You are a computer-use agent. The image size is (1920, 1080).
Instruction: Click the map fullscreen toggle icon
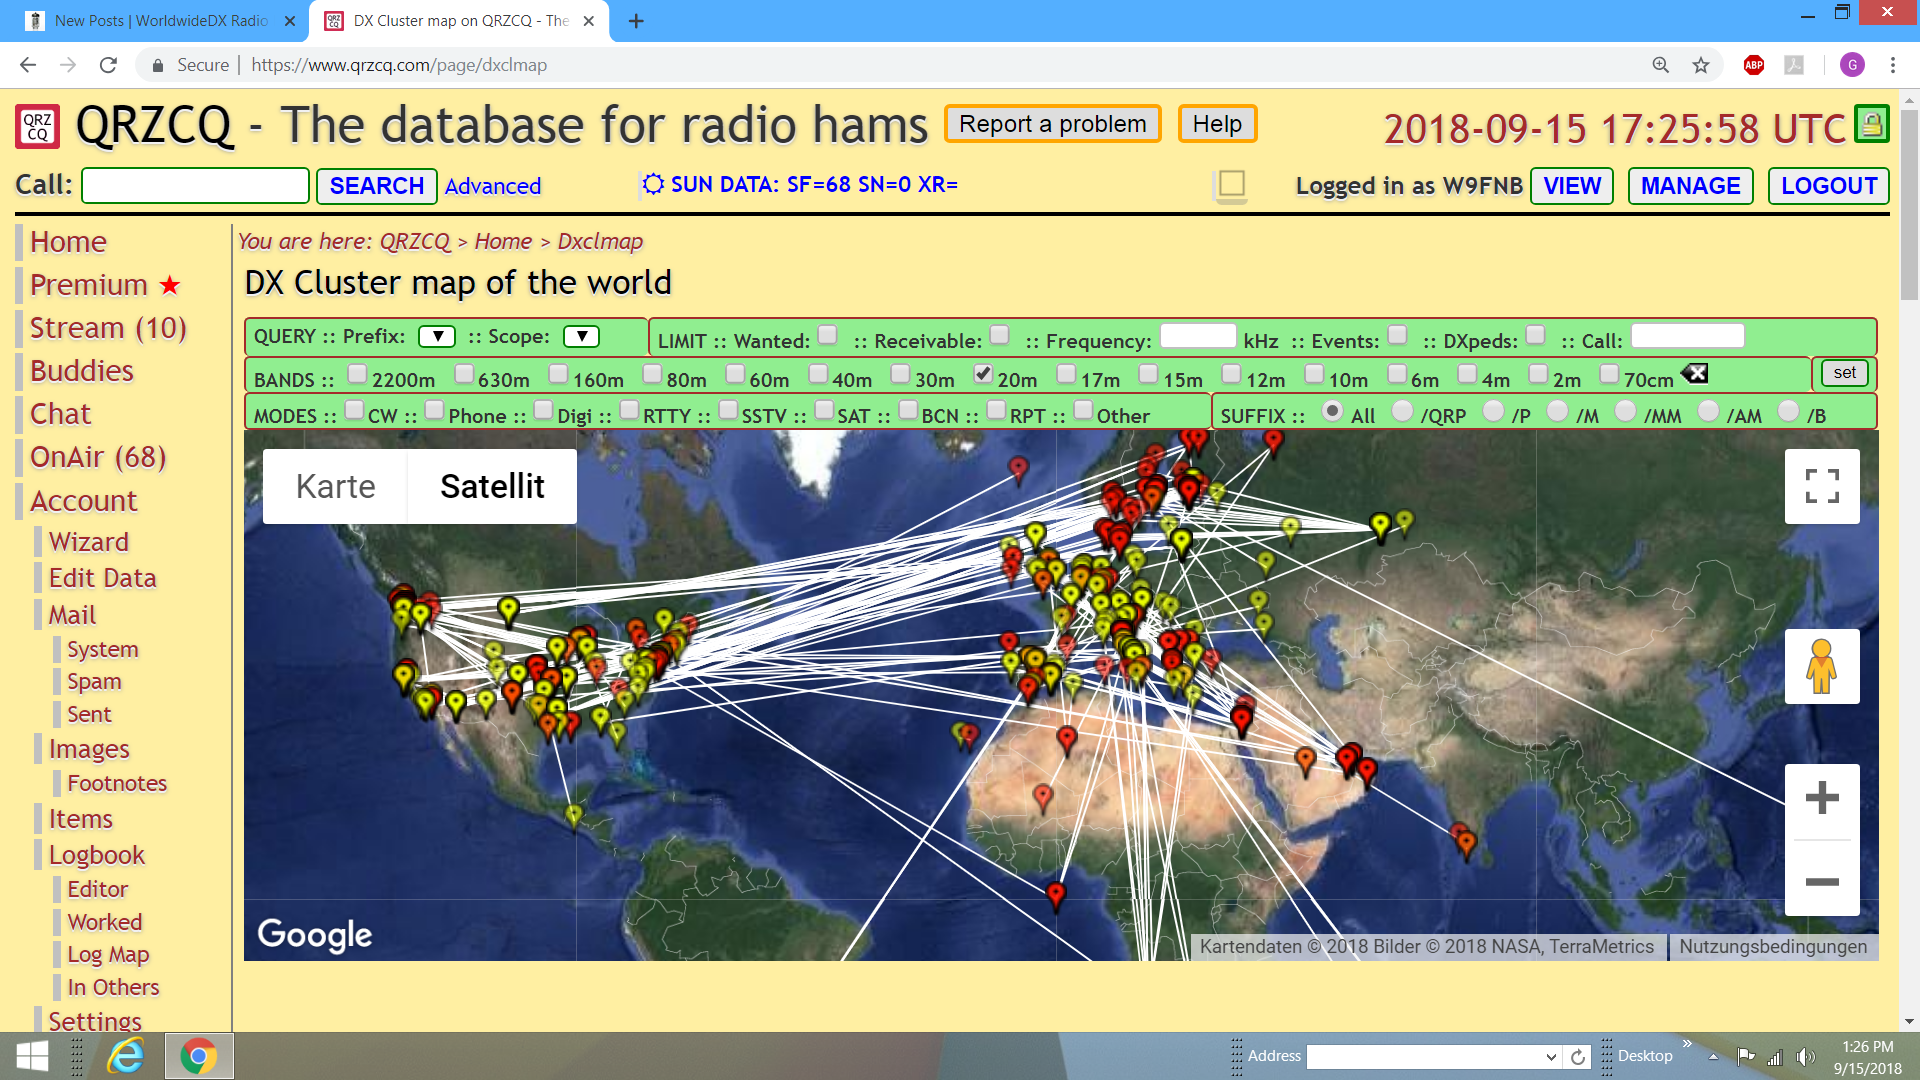point(1821,486)
